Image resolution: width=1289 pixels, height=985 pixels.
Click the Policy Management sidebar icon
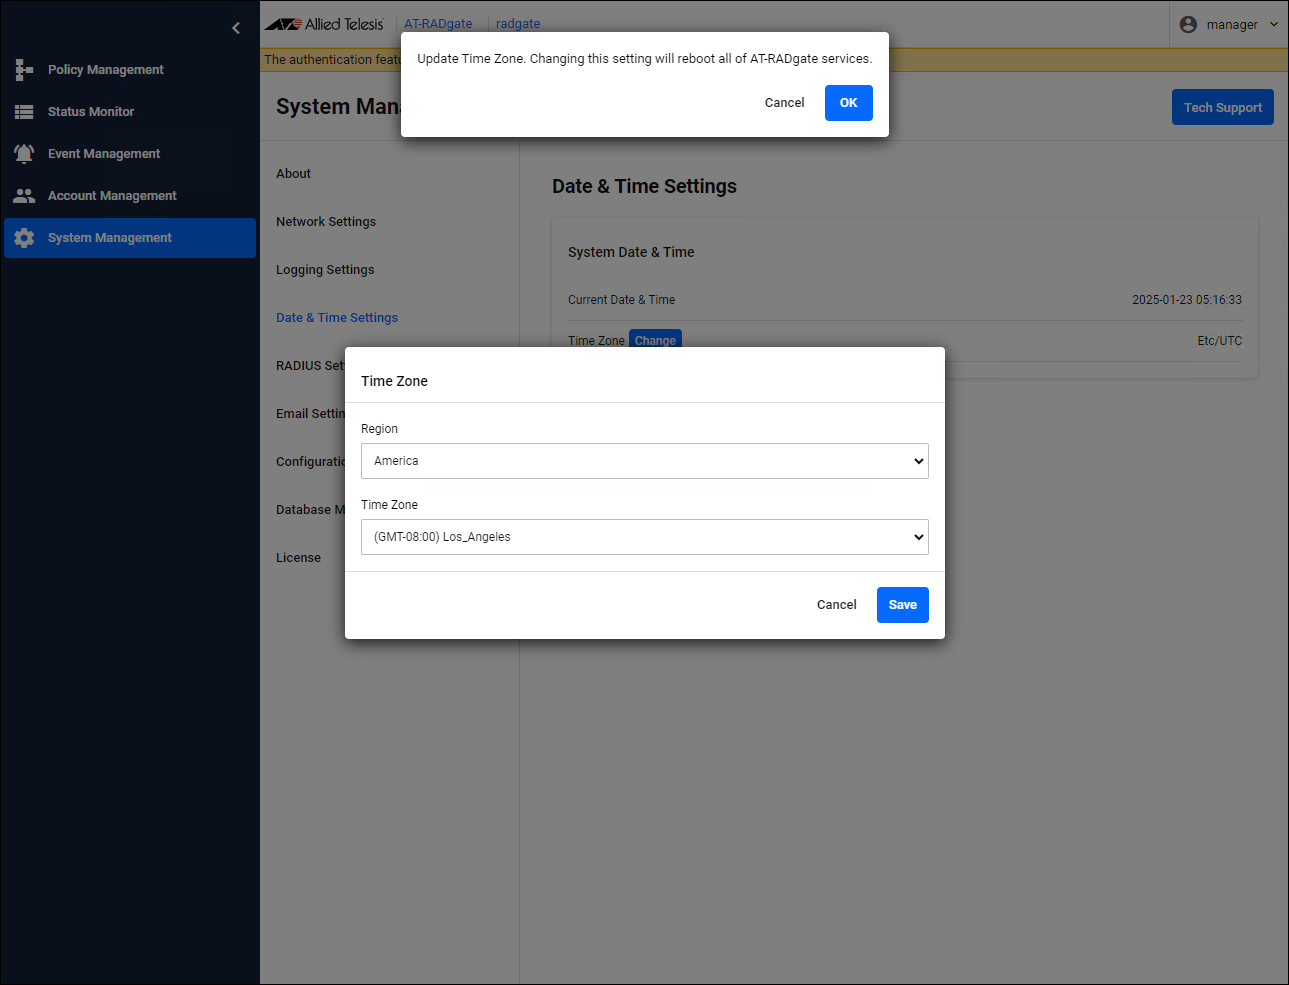point(24,70)
